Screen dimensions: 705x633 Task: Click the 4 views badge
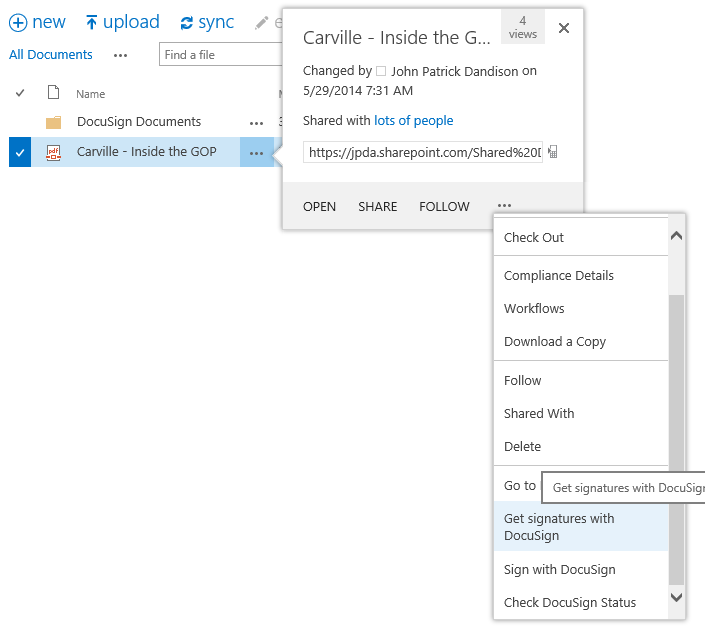(522, 27)
